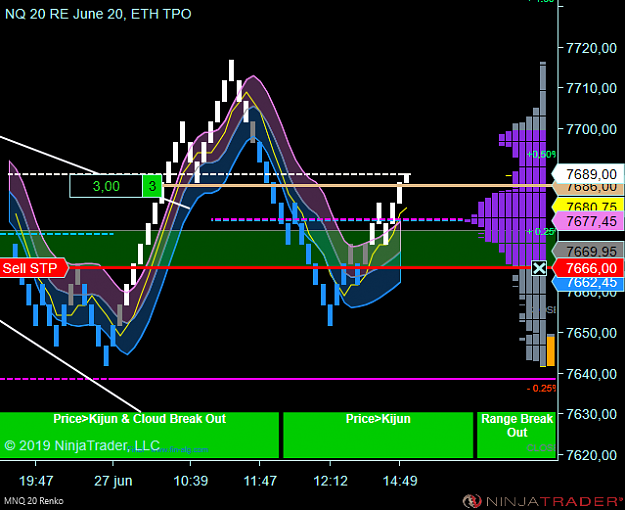The image size is (625, 510).
Task: Click the 27 jun date axis label
Action: click(x=113, y=480)
